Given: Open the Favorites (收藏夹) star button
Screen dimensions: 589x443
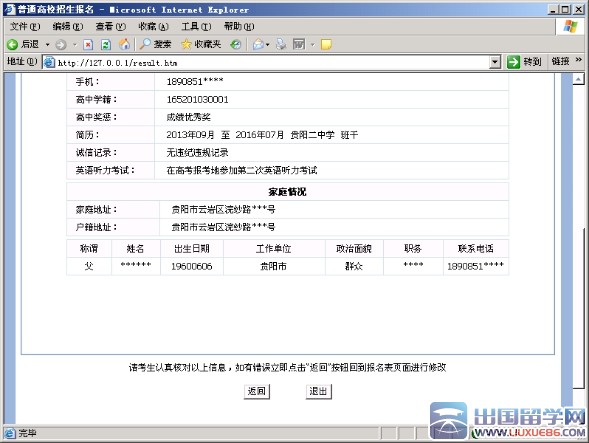Looking at the screenshot, I should point(201,44).
